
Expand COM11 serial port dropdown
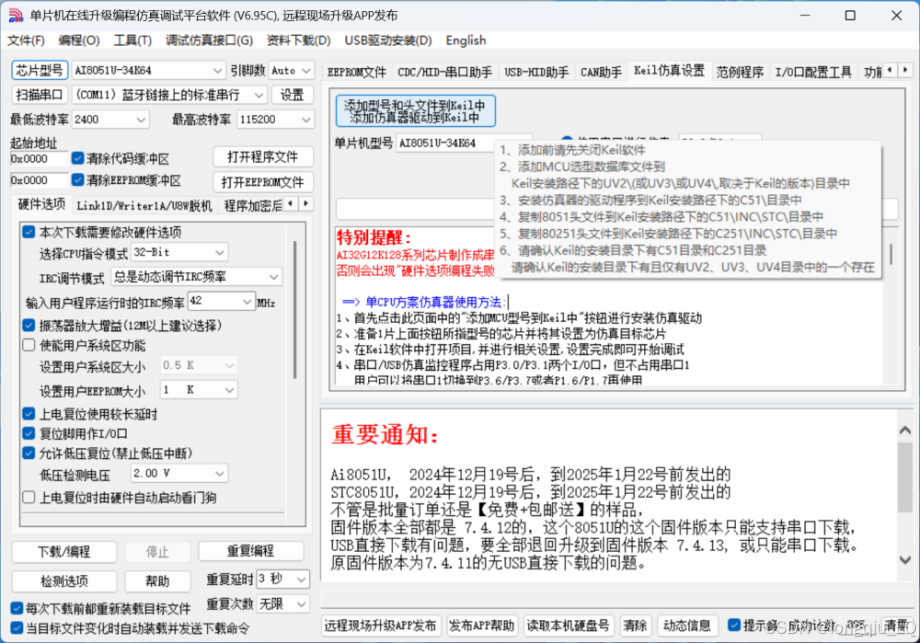click(259, 94)
